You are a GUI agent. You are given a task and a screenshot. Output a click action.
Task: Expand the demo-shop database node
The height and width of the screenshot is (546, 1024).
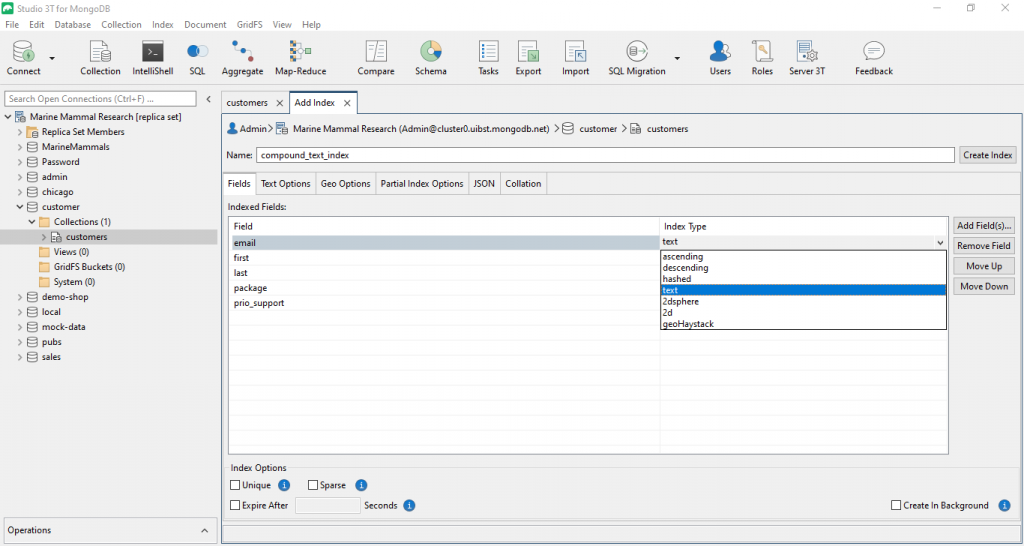[20, 297]
